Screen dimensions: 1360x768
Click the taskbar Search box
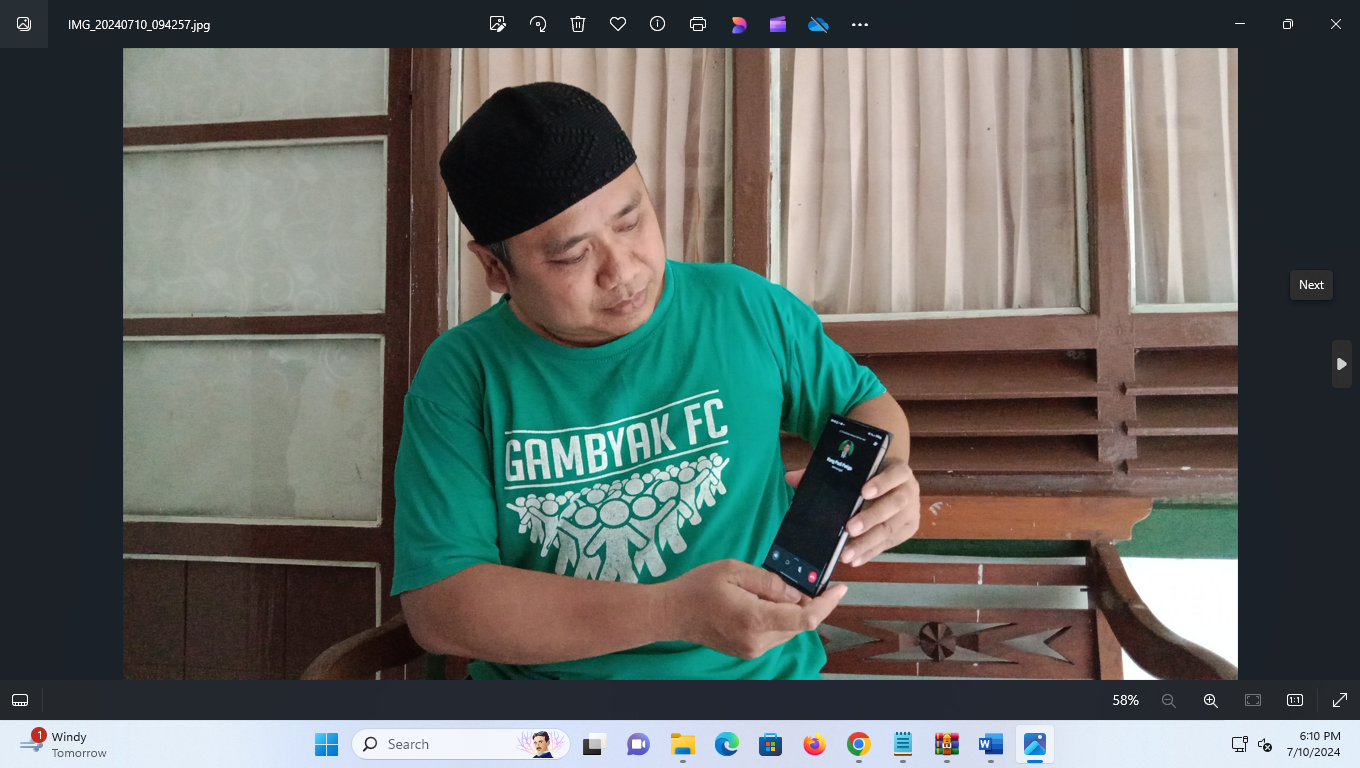click(x=461, y=744)
